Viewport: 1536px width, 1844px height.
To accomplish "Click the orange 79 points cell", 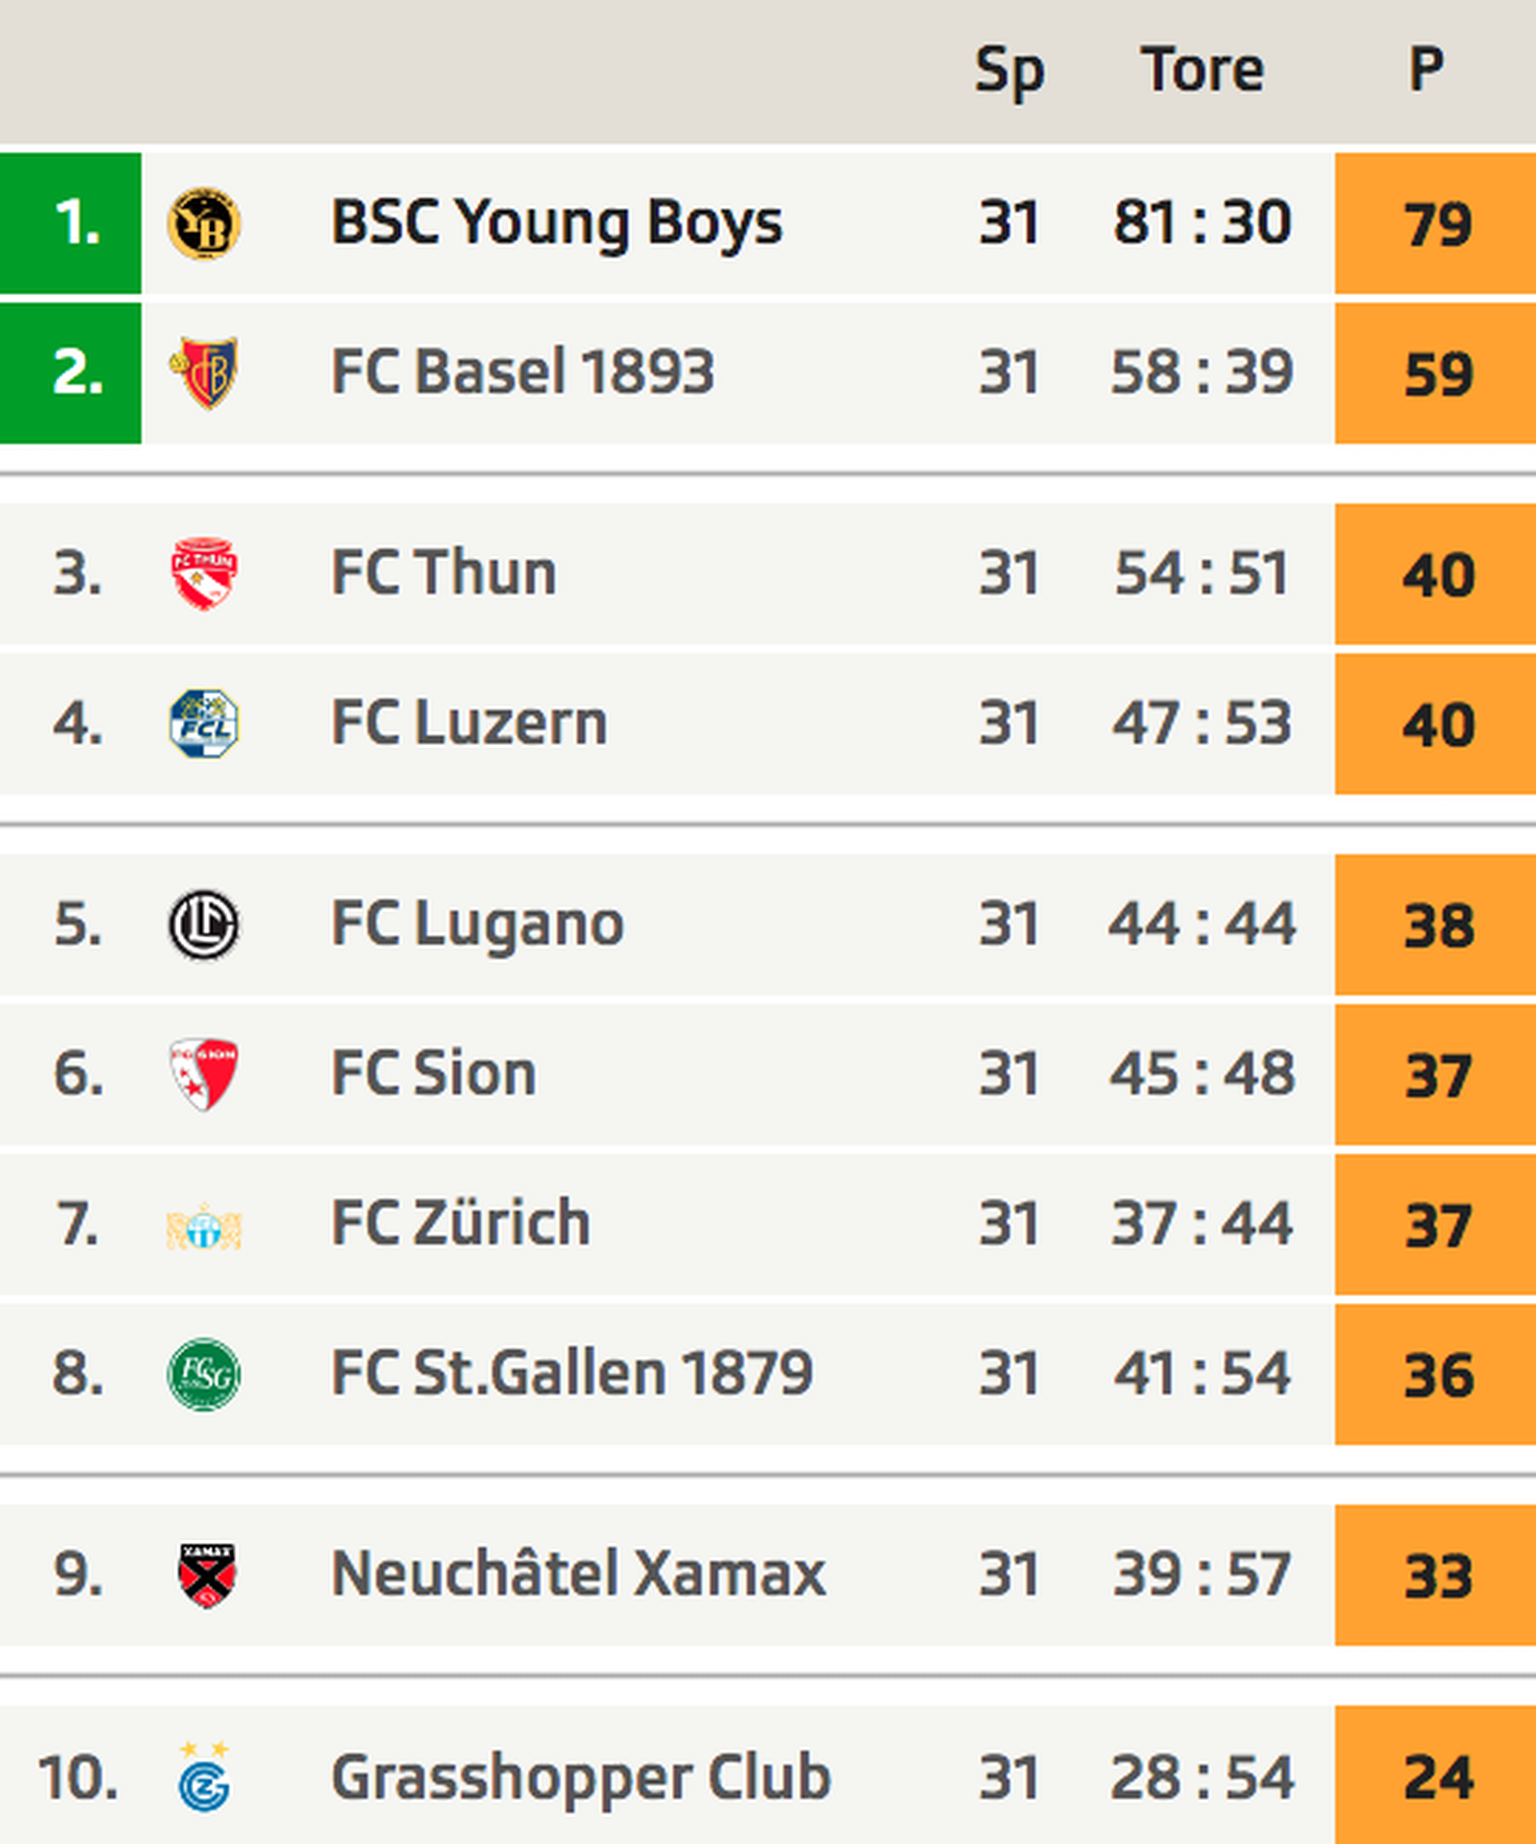I will (x=1436, y=223).
